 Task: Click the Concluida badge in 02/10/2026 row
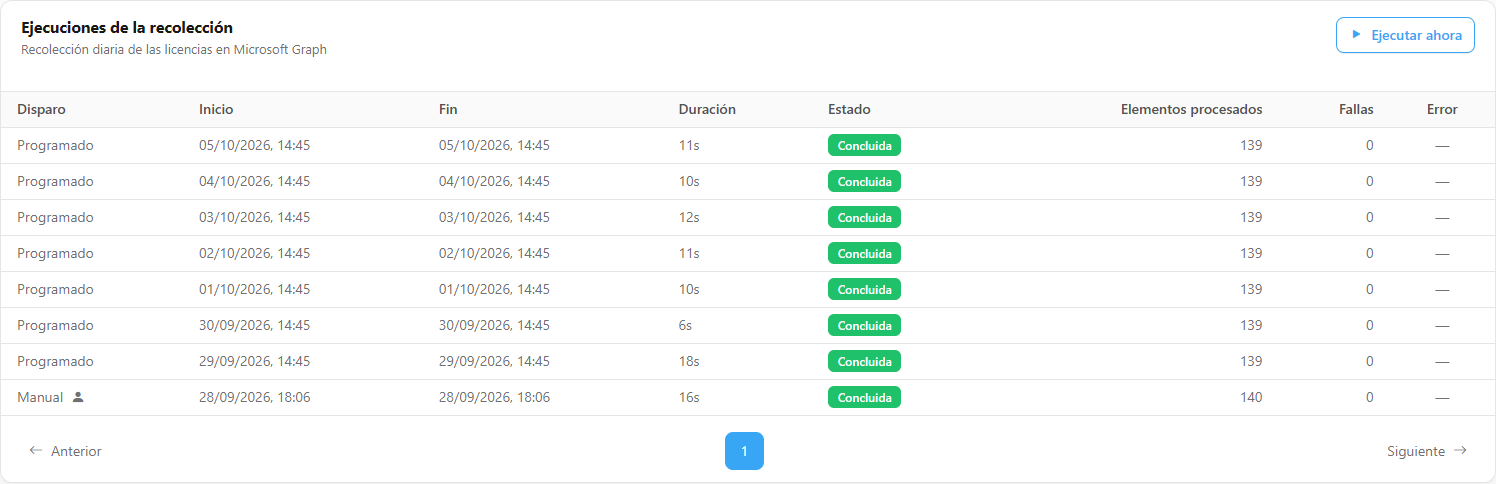coord(864,253)
